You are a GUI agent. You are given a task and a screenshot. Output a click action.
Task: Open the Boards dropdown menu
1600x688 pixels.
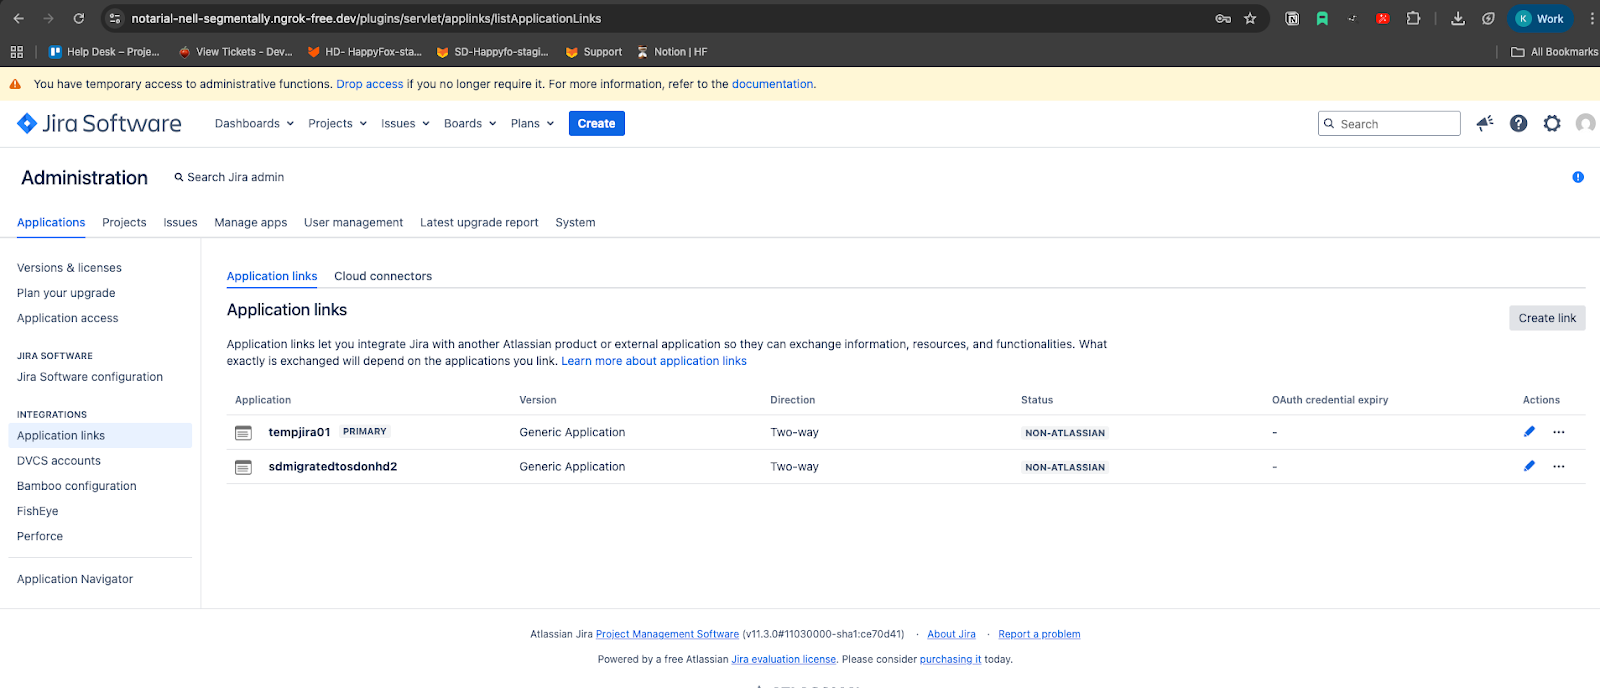pyautogui.click(x=469, y=124)
